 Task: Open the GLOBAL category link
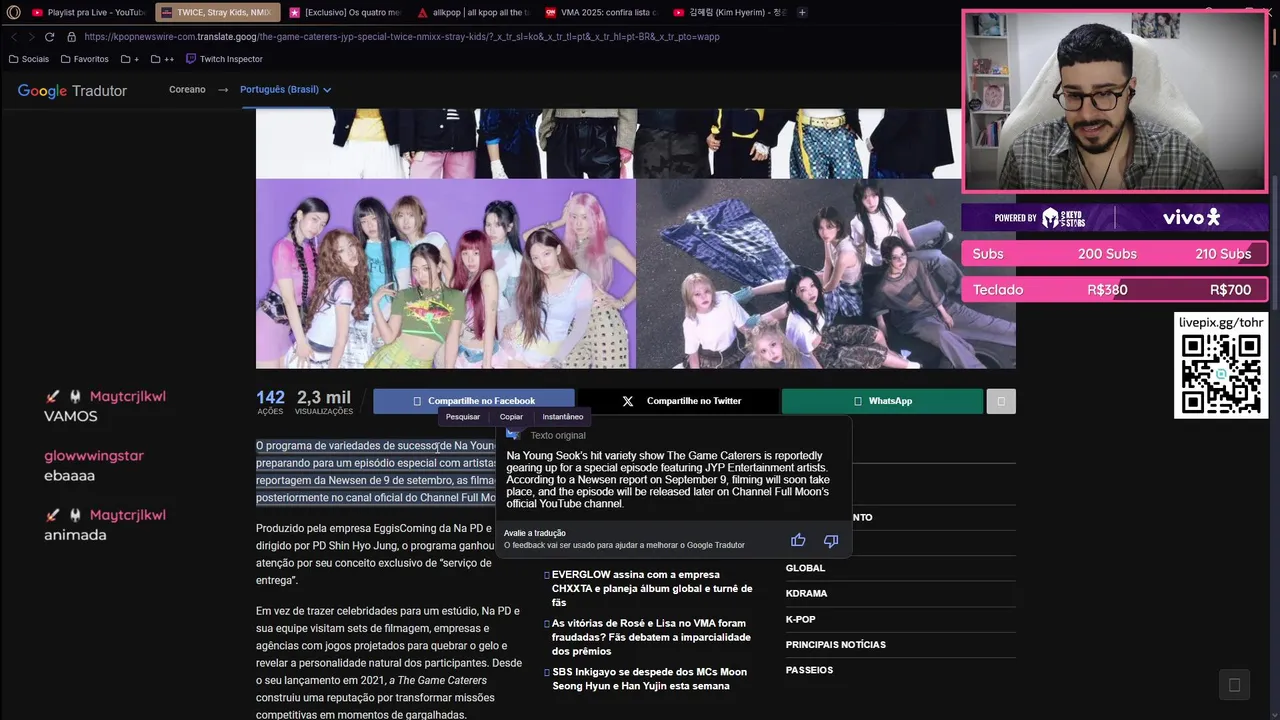[805, 568]
